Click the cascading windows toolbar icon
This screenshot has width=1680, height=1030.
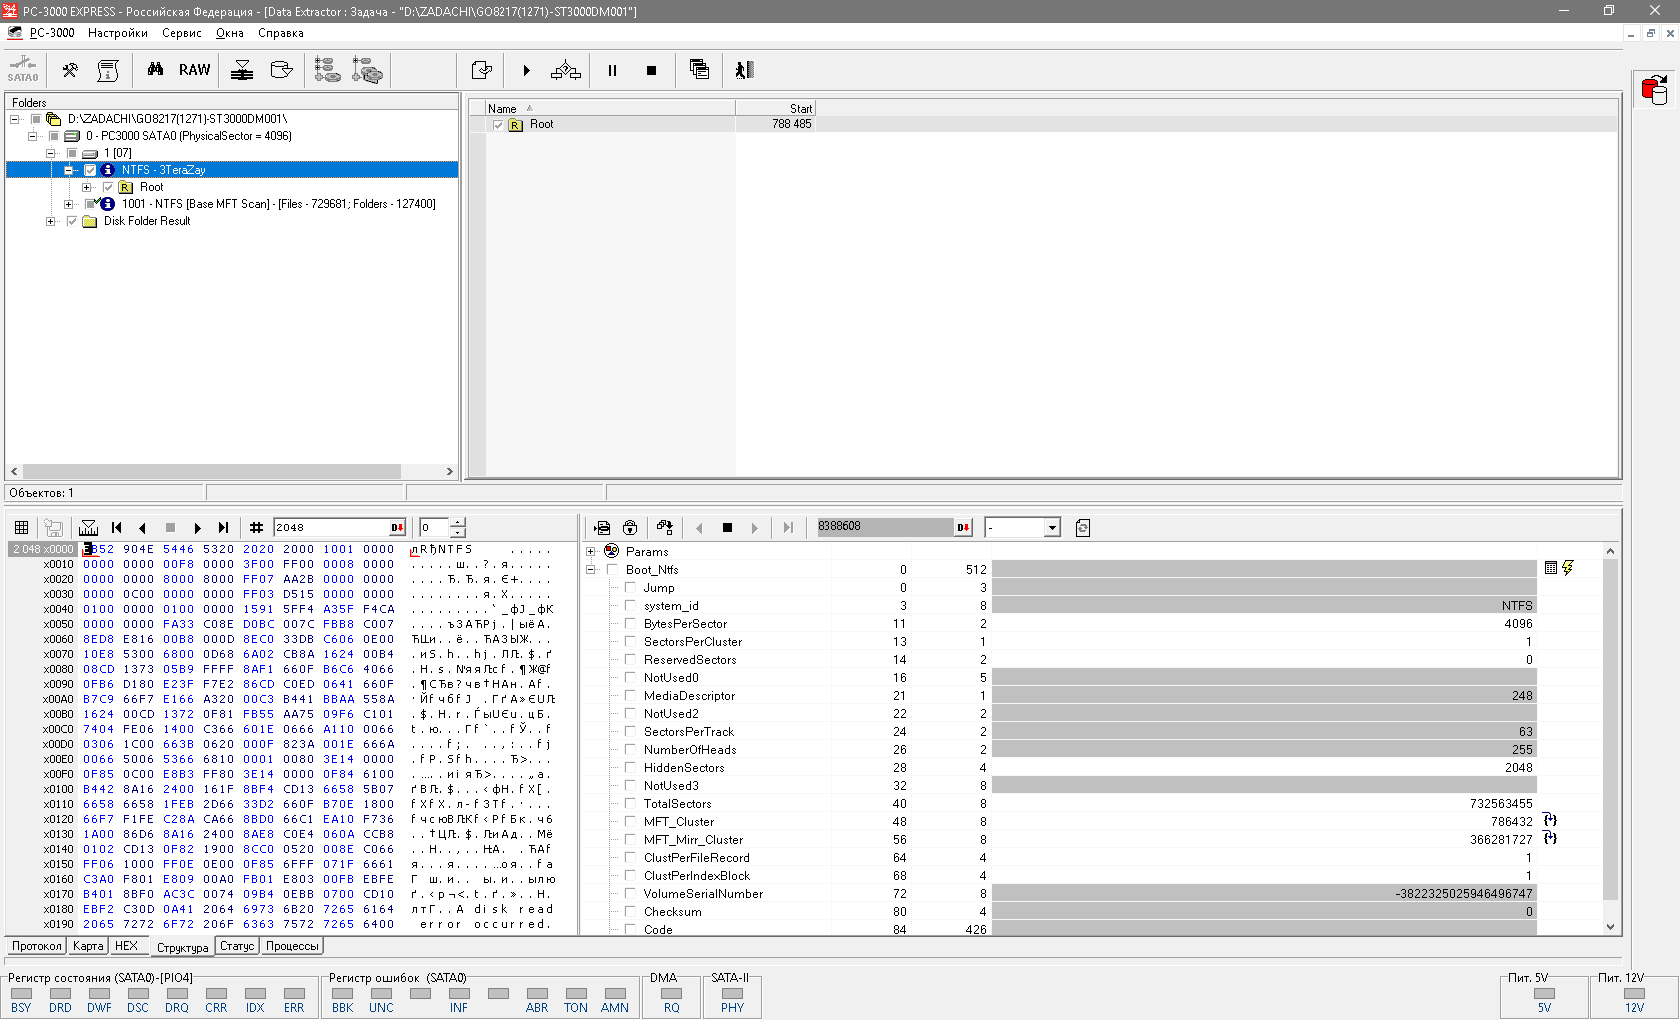[699, 70]
